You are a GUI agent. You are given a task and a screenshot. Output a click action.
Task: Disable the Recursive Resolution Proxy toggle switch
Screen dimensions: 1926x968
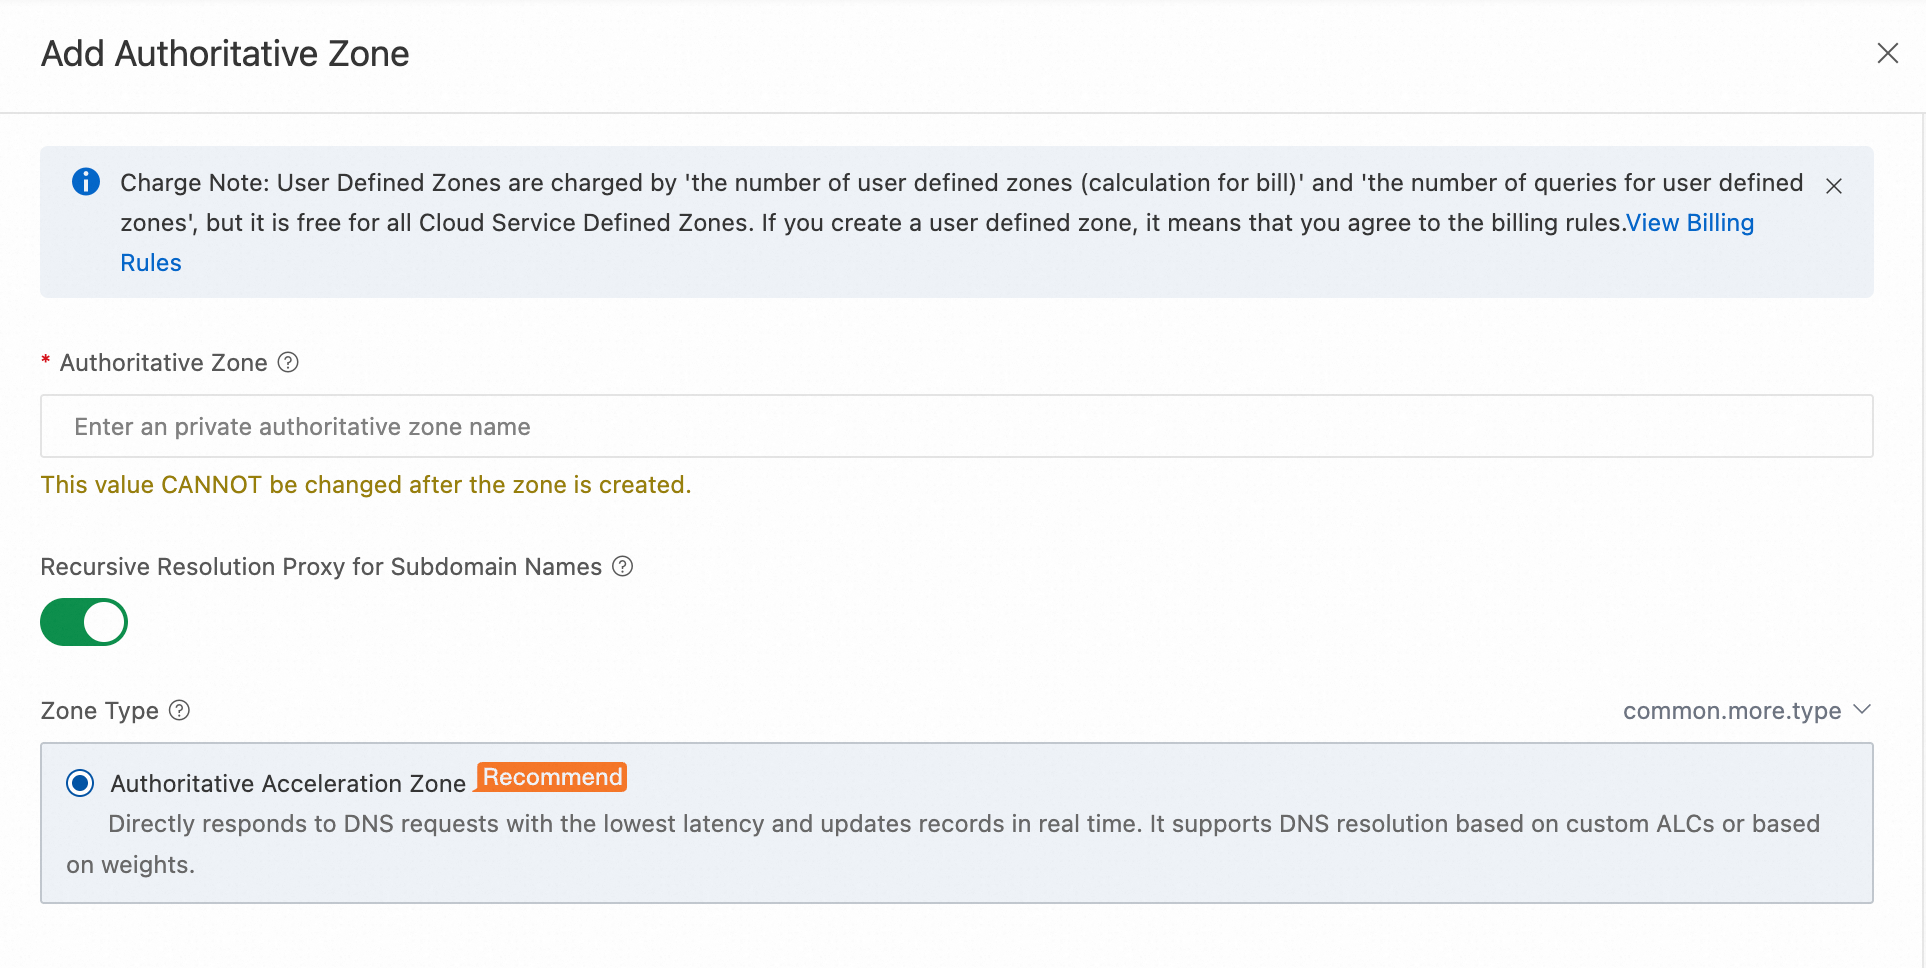(84, 622)
